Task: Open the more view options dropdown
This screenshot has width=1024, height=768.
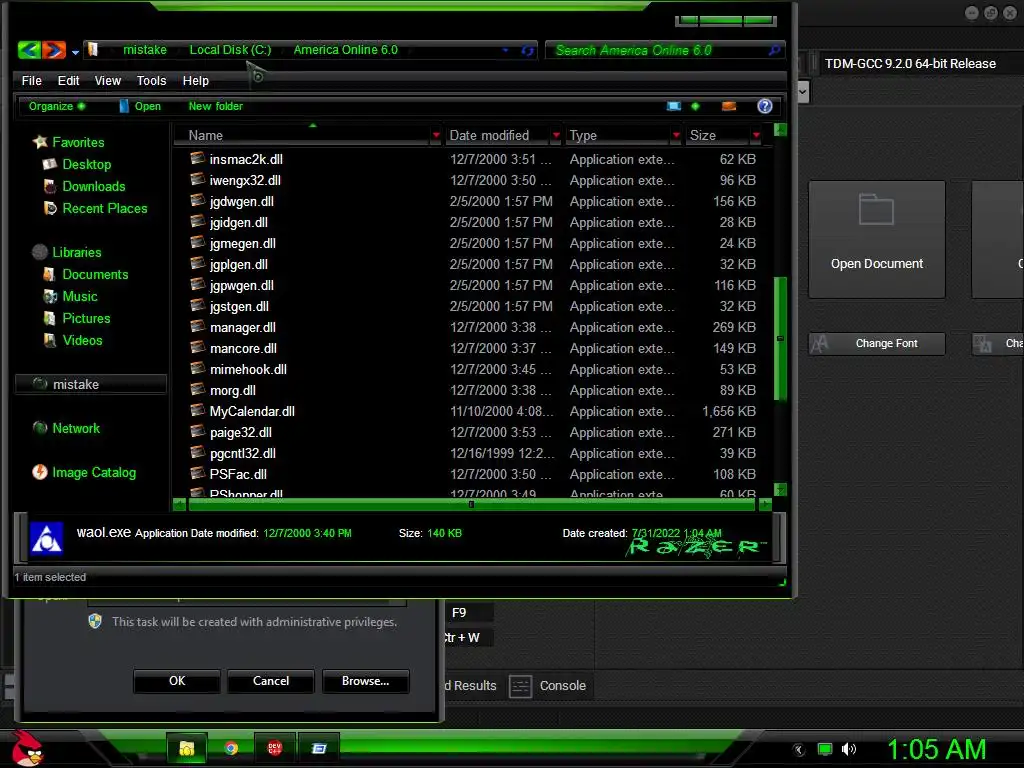Action: 695,106
